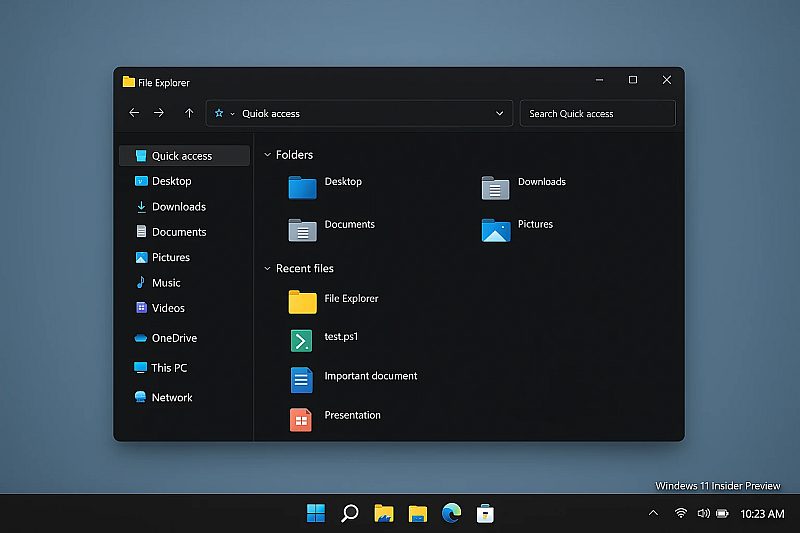Go forward with the right arrow button
This screenshot has height=533, width=800.
tap(159, 113)
